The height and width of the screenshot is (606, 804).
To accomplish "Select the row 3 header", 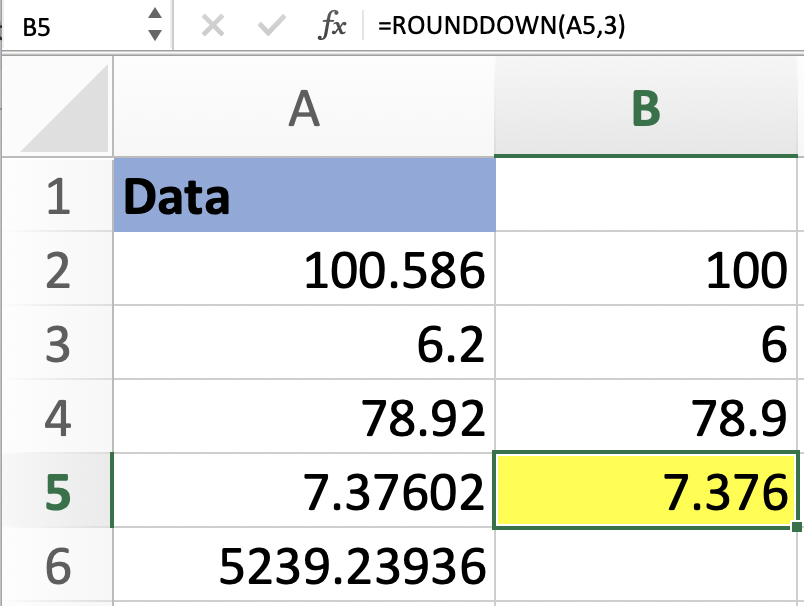I will tap(57, 345).
